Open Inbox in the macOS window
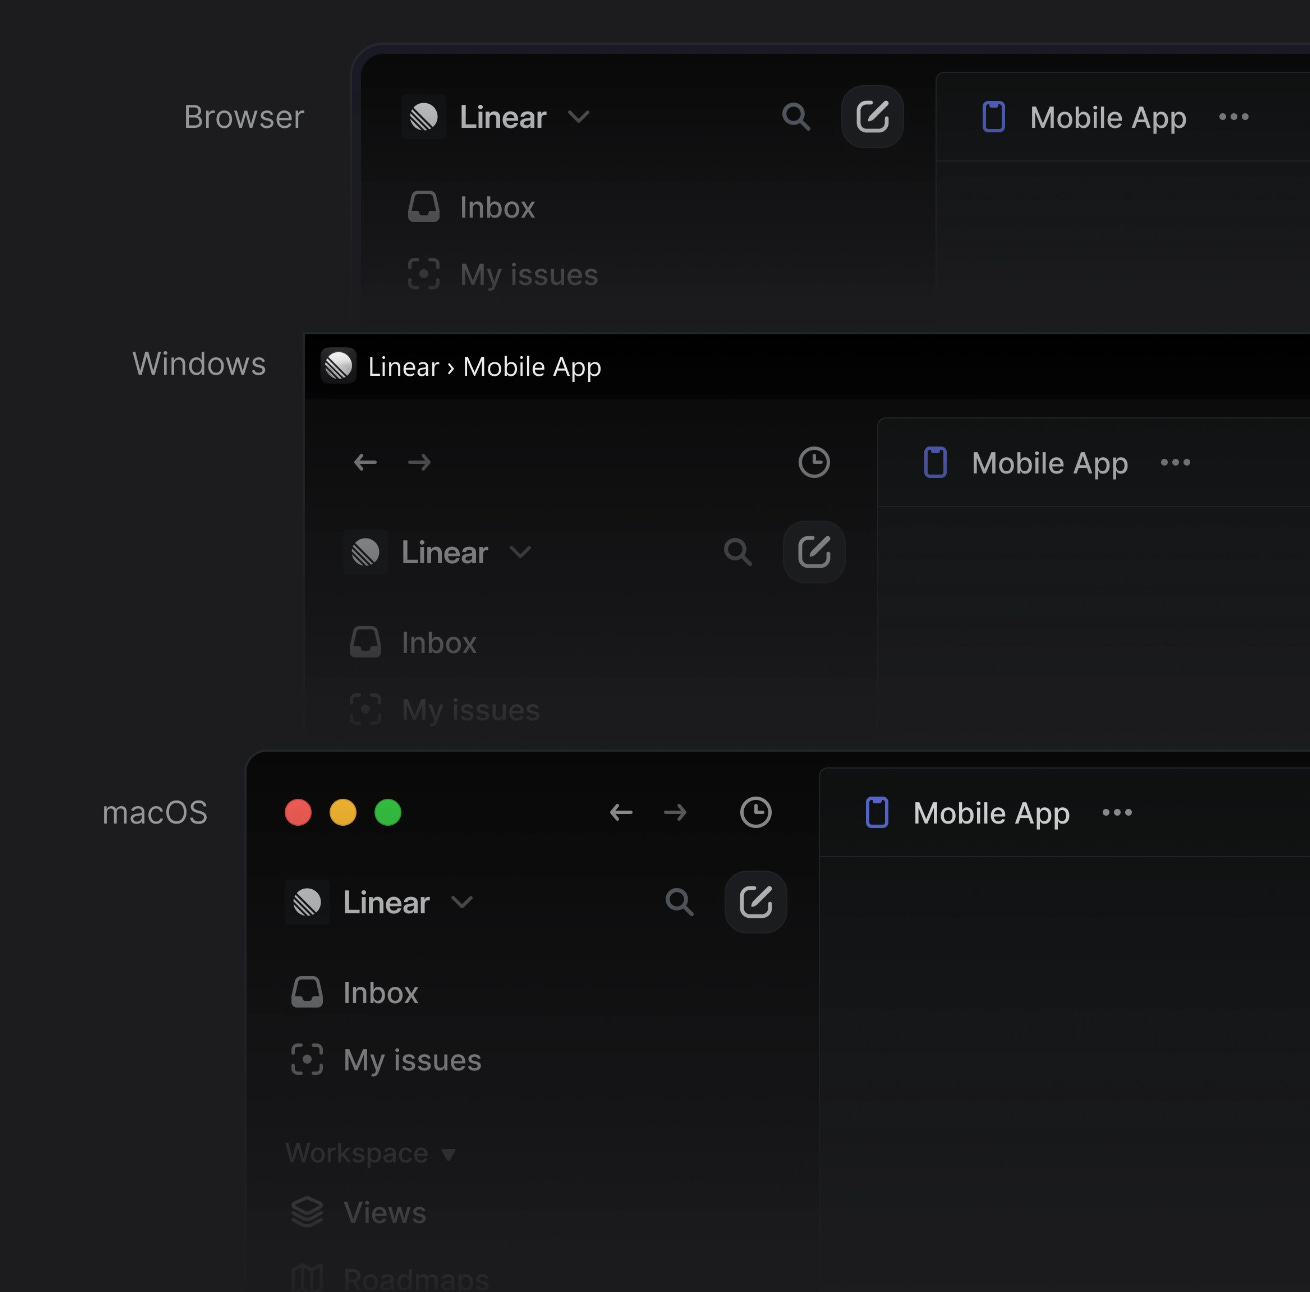 (355, 992)
